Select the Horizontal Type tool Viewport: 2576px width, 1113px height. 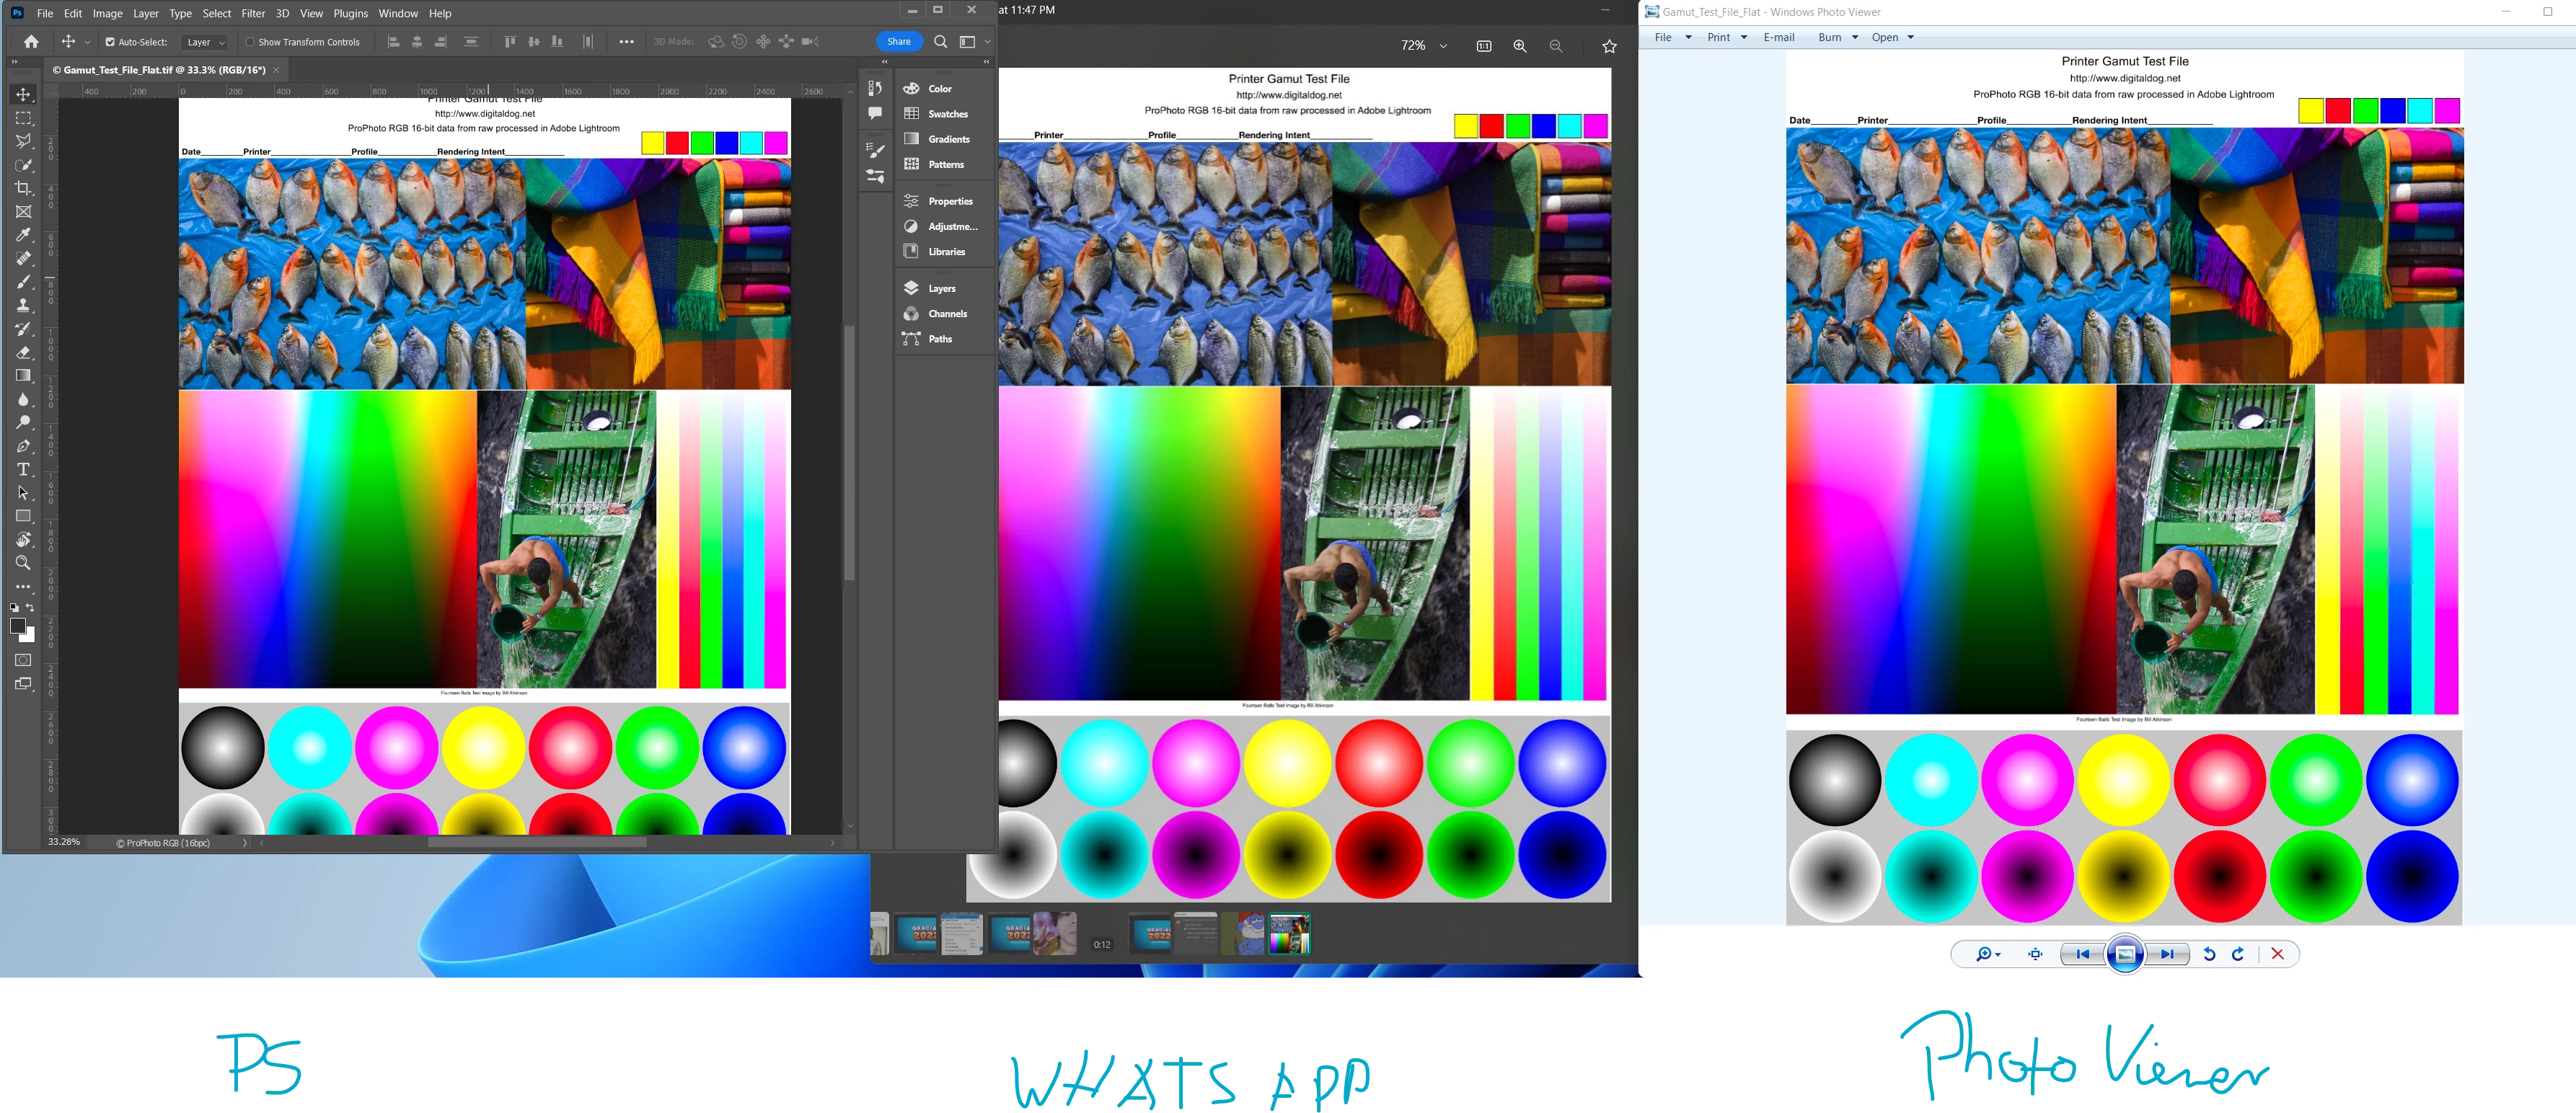pyautogui.click(x=23, y=469)
